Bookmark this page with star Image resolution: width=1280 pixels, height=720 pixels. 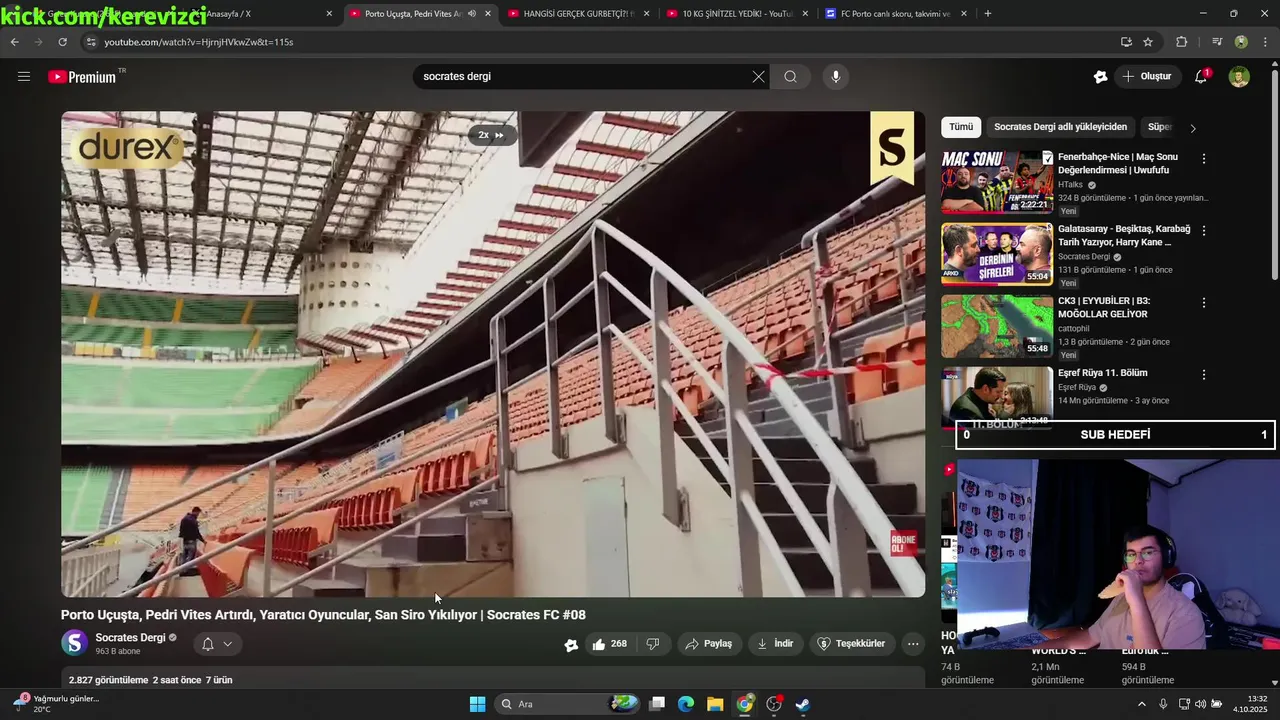(1148, 42)
